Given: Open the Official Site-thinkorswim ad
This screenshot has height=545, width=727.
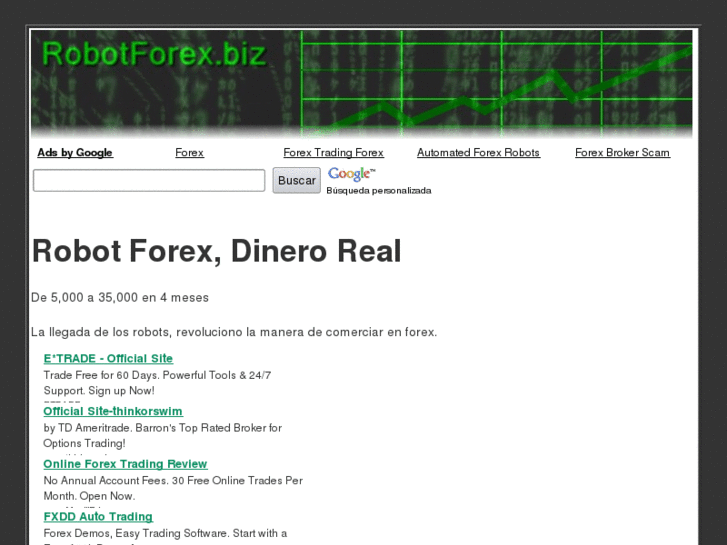Looking at the screenshot, I should pyautogui.click(x=113, y=411).
